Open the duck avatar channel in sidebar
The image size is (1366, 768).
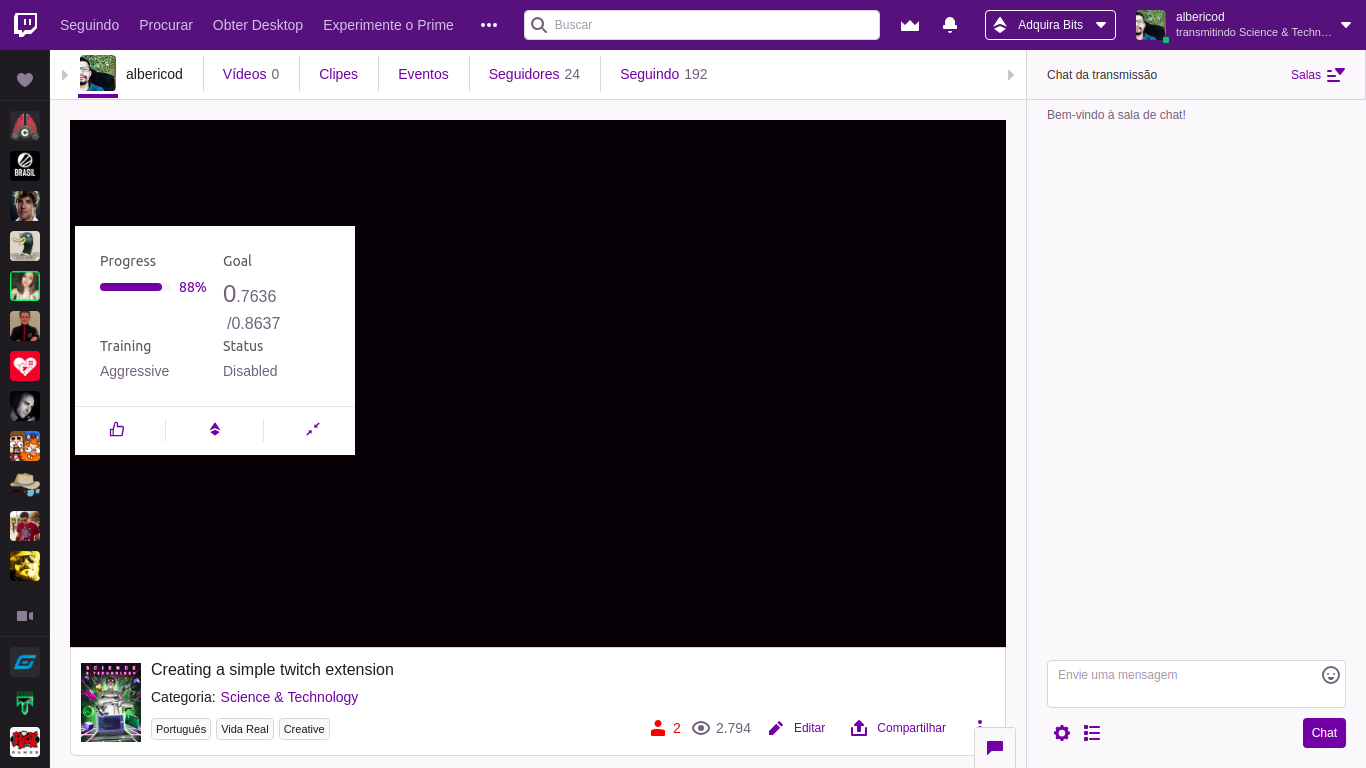coord(25,246)
